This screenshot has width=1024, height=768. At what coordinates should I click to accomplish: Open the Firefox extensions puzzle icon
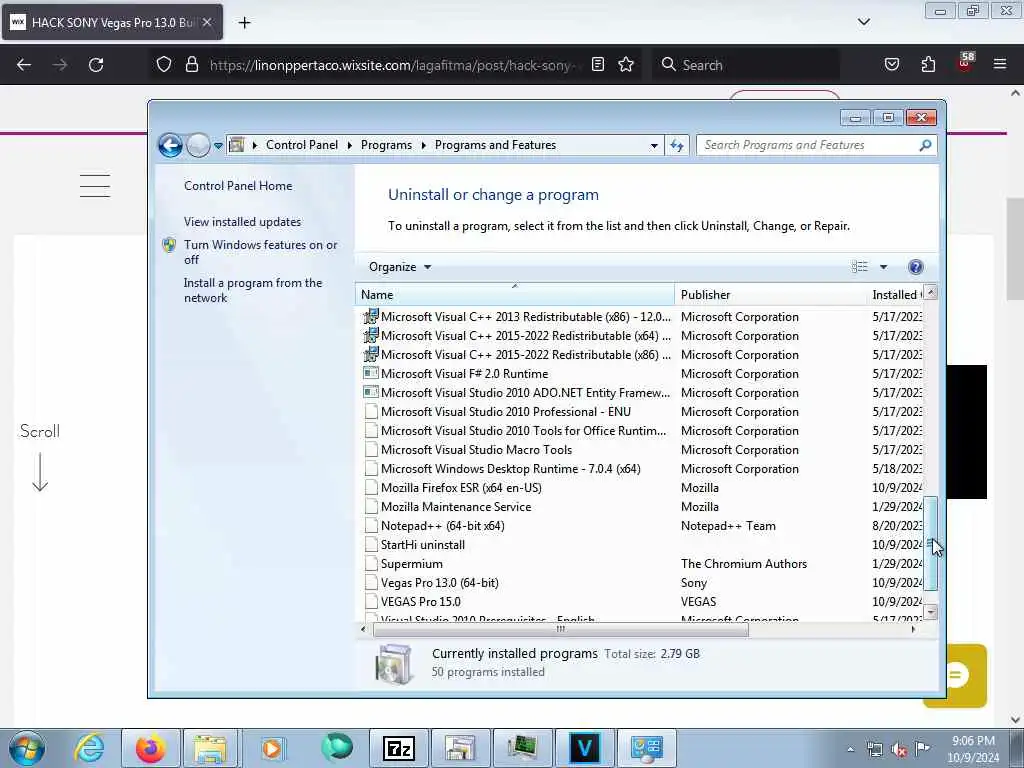pyautogui.click(x=928, y=65)
